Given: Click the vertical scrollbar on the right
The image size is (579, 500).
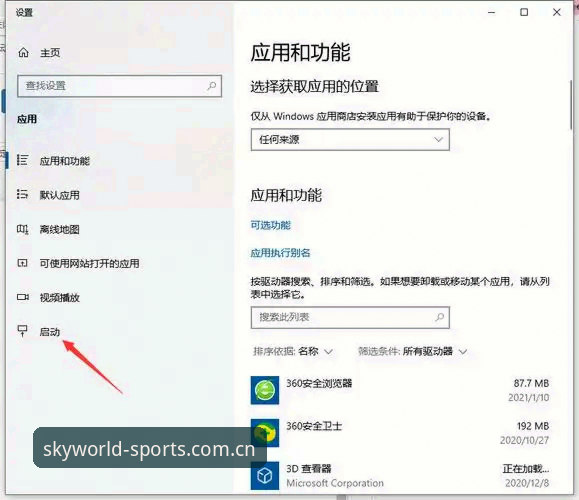Looking at the screenshot, I should [x=571, y=104].
